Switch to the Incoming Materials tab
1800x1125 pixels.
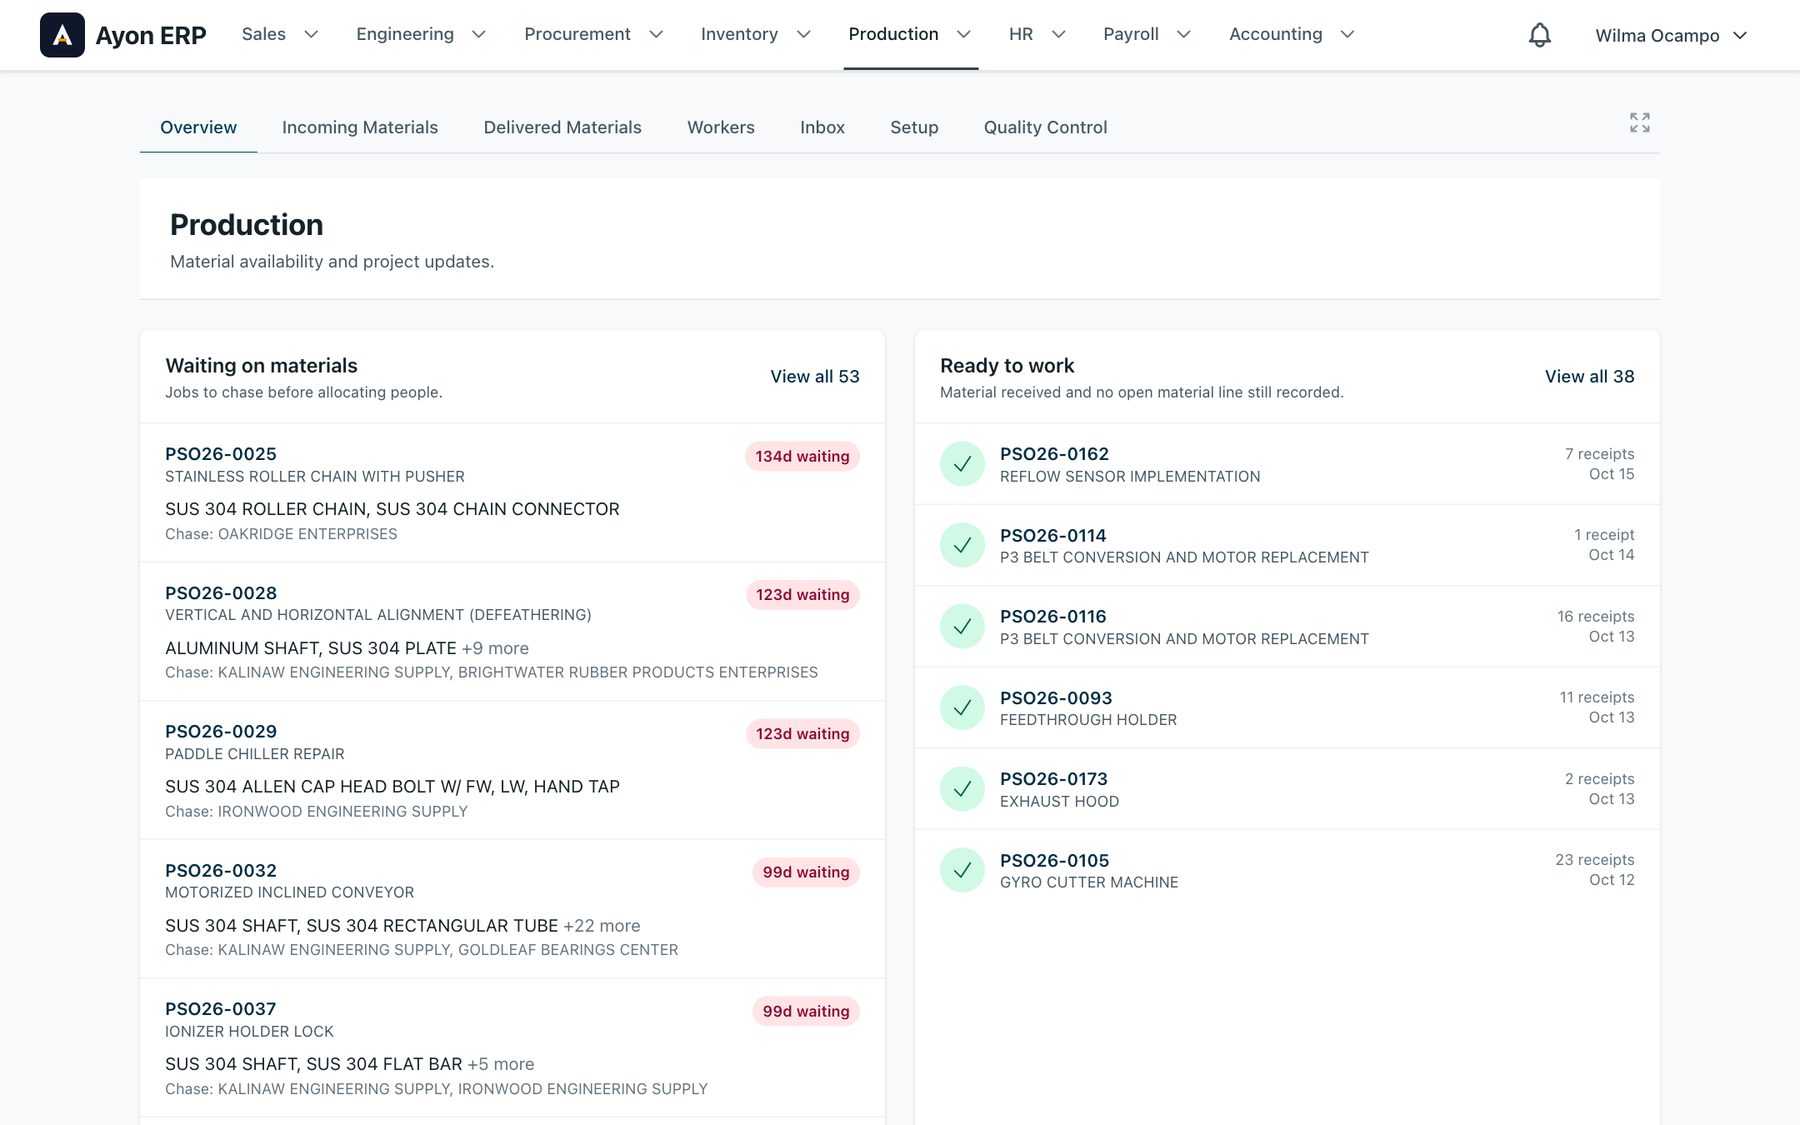point(360,127)
